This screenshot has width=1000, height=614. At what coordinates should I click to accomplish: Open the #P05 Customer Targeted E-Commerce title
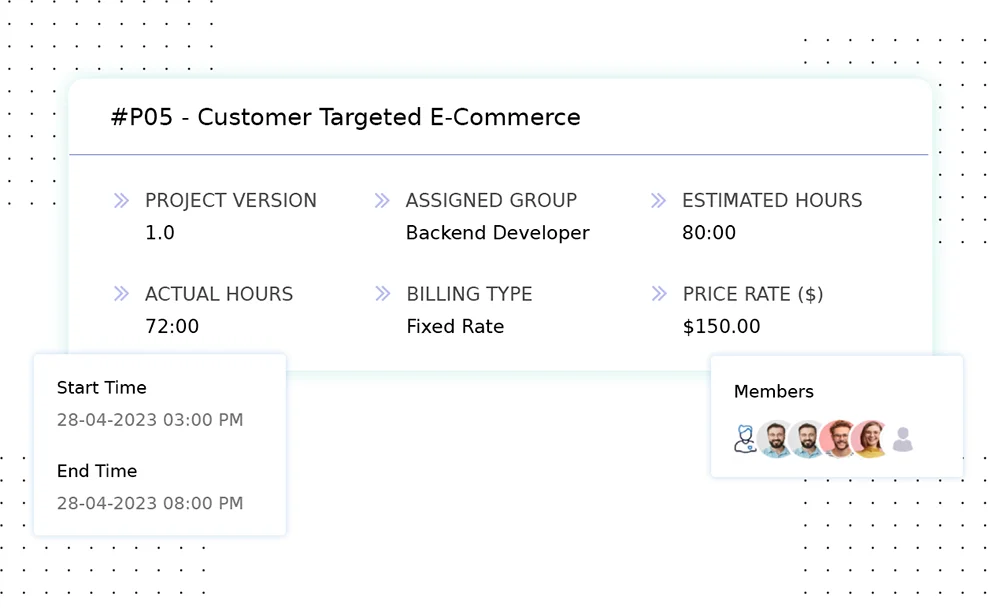(x=345, y=117)
